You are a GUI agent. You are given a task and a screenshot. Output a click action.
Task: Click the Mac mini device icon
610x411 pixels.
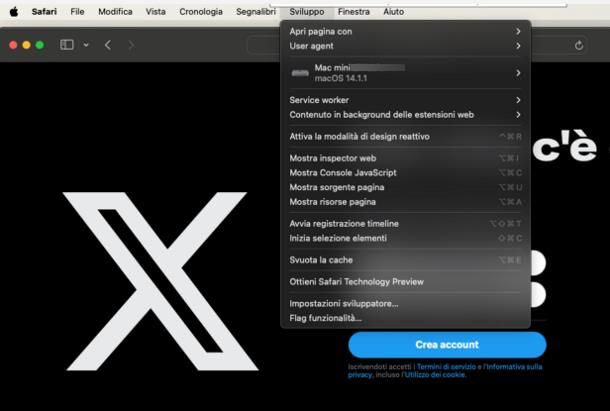tap(300, 73)
